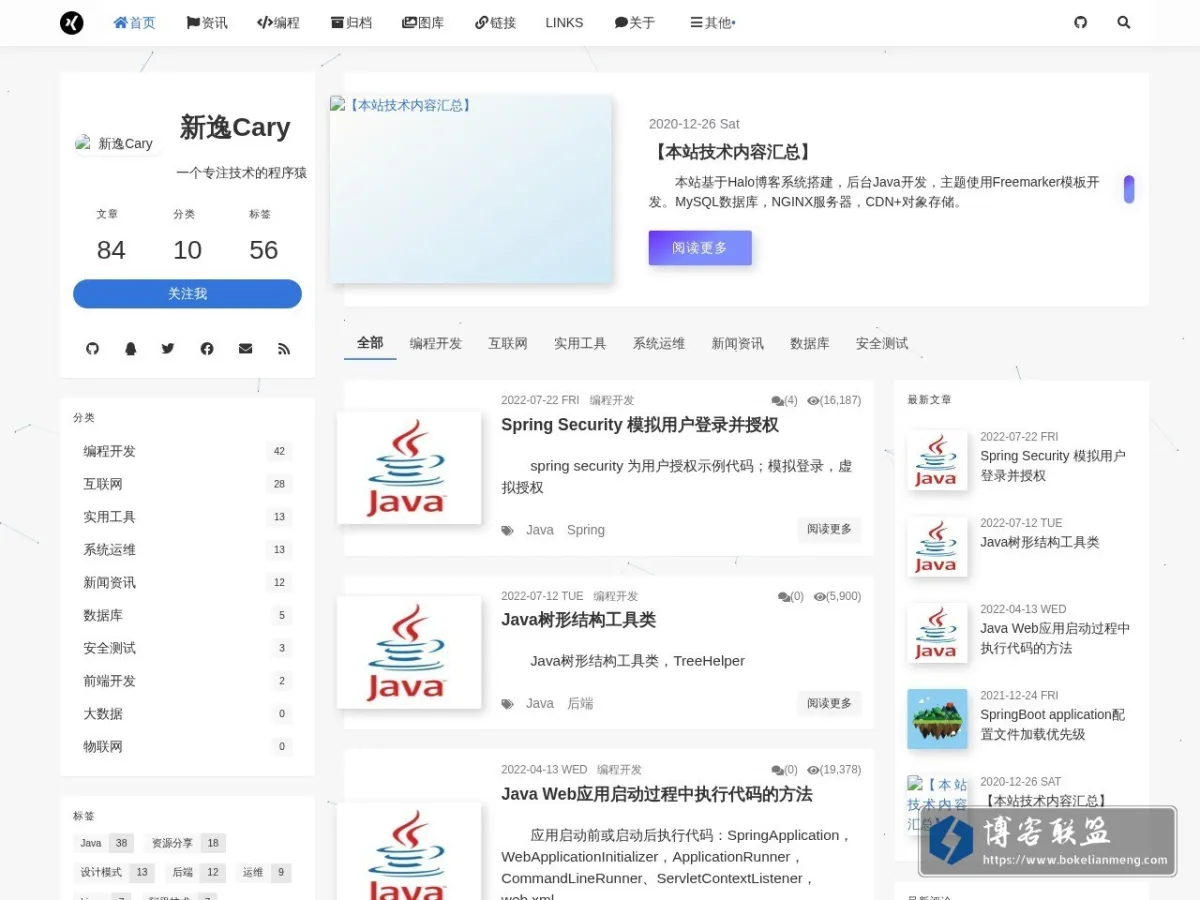Viewport: 1200px width, 900px height.
Task: Click 阅读更多 button in featured banner
Action: 700,248
